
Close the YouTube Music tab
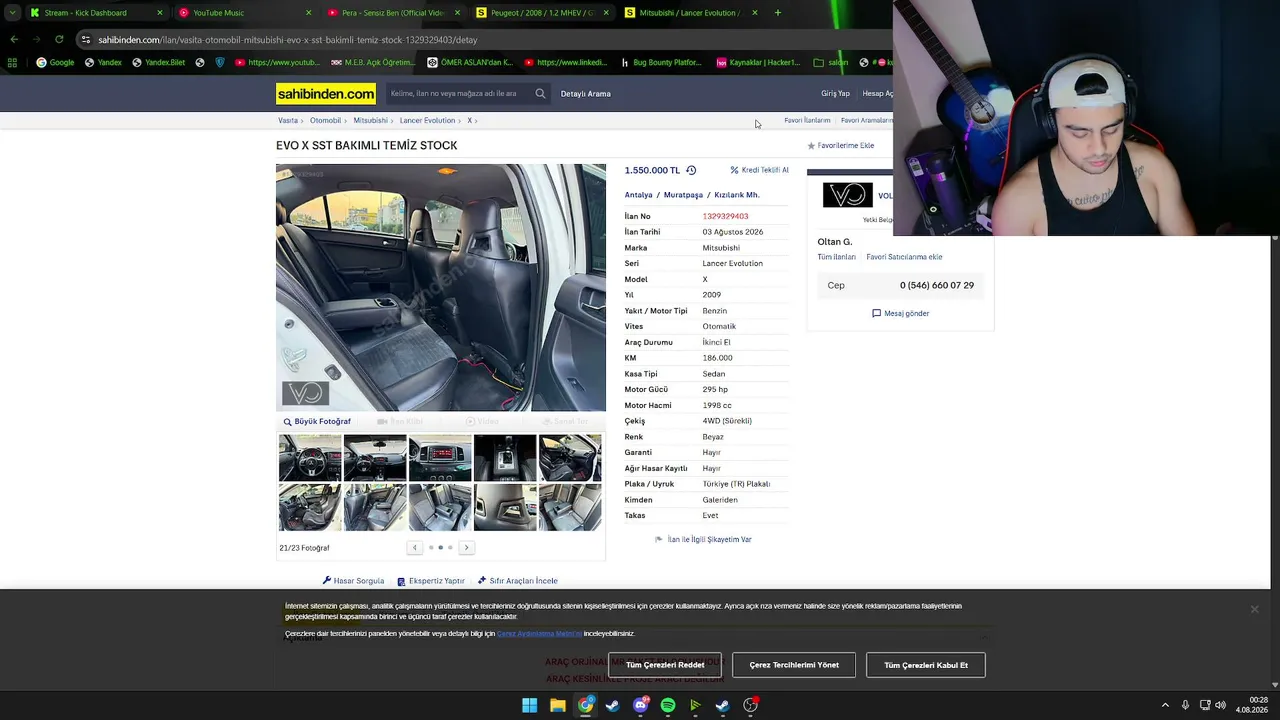[x=308, y=13]
